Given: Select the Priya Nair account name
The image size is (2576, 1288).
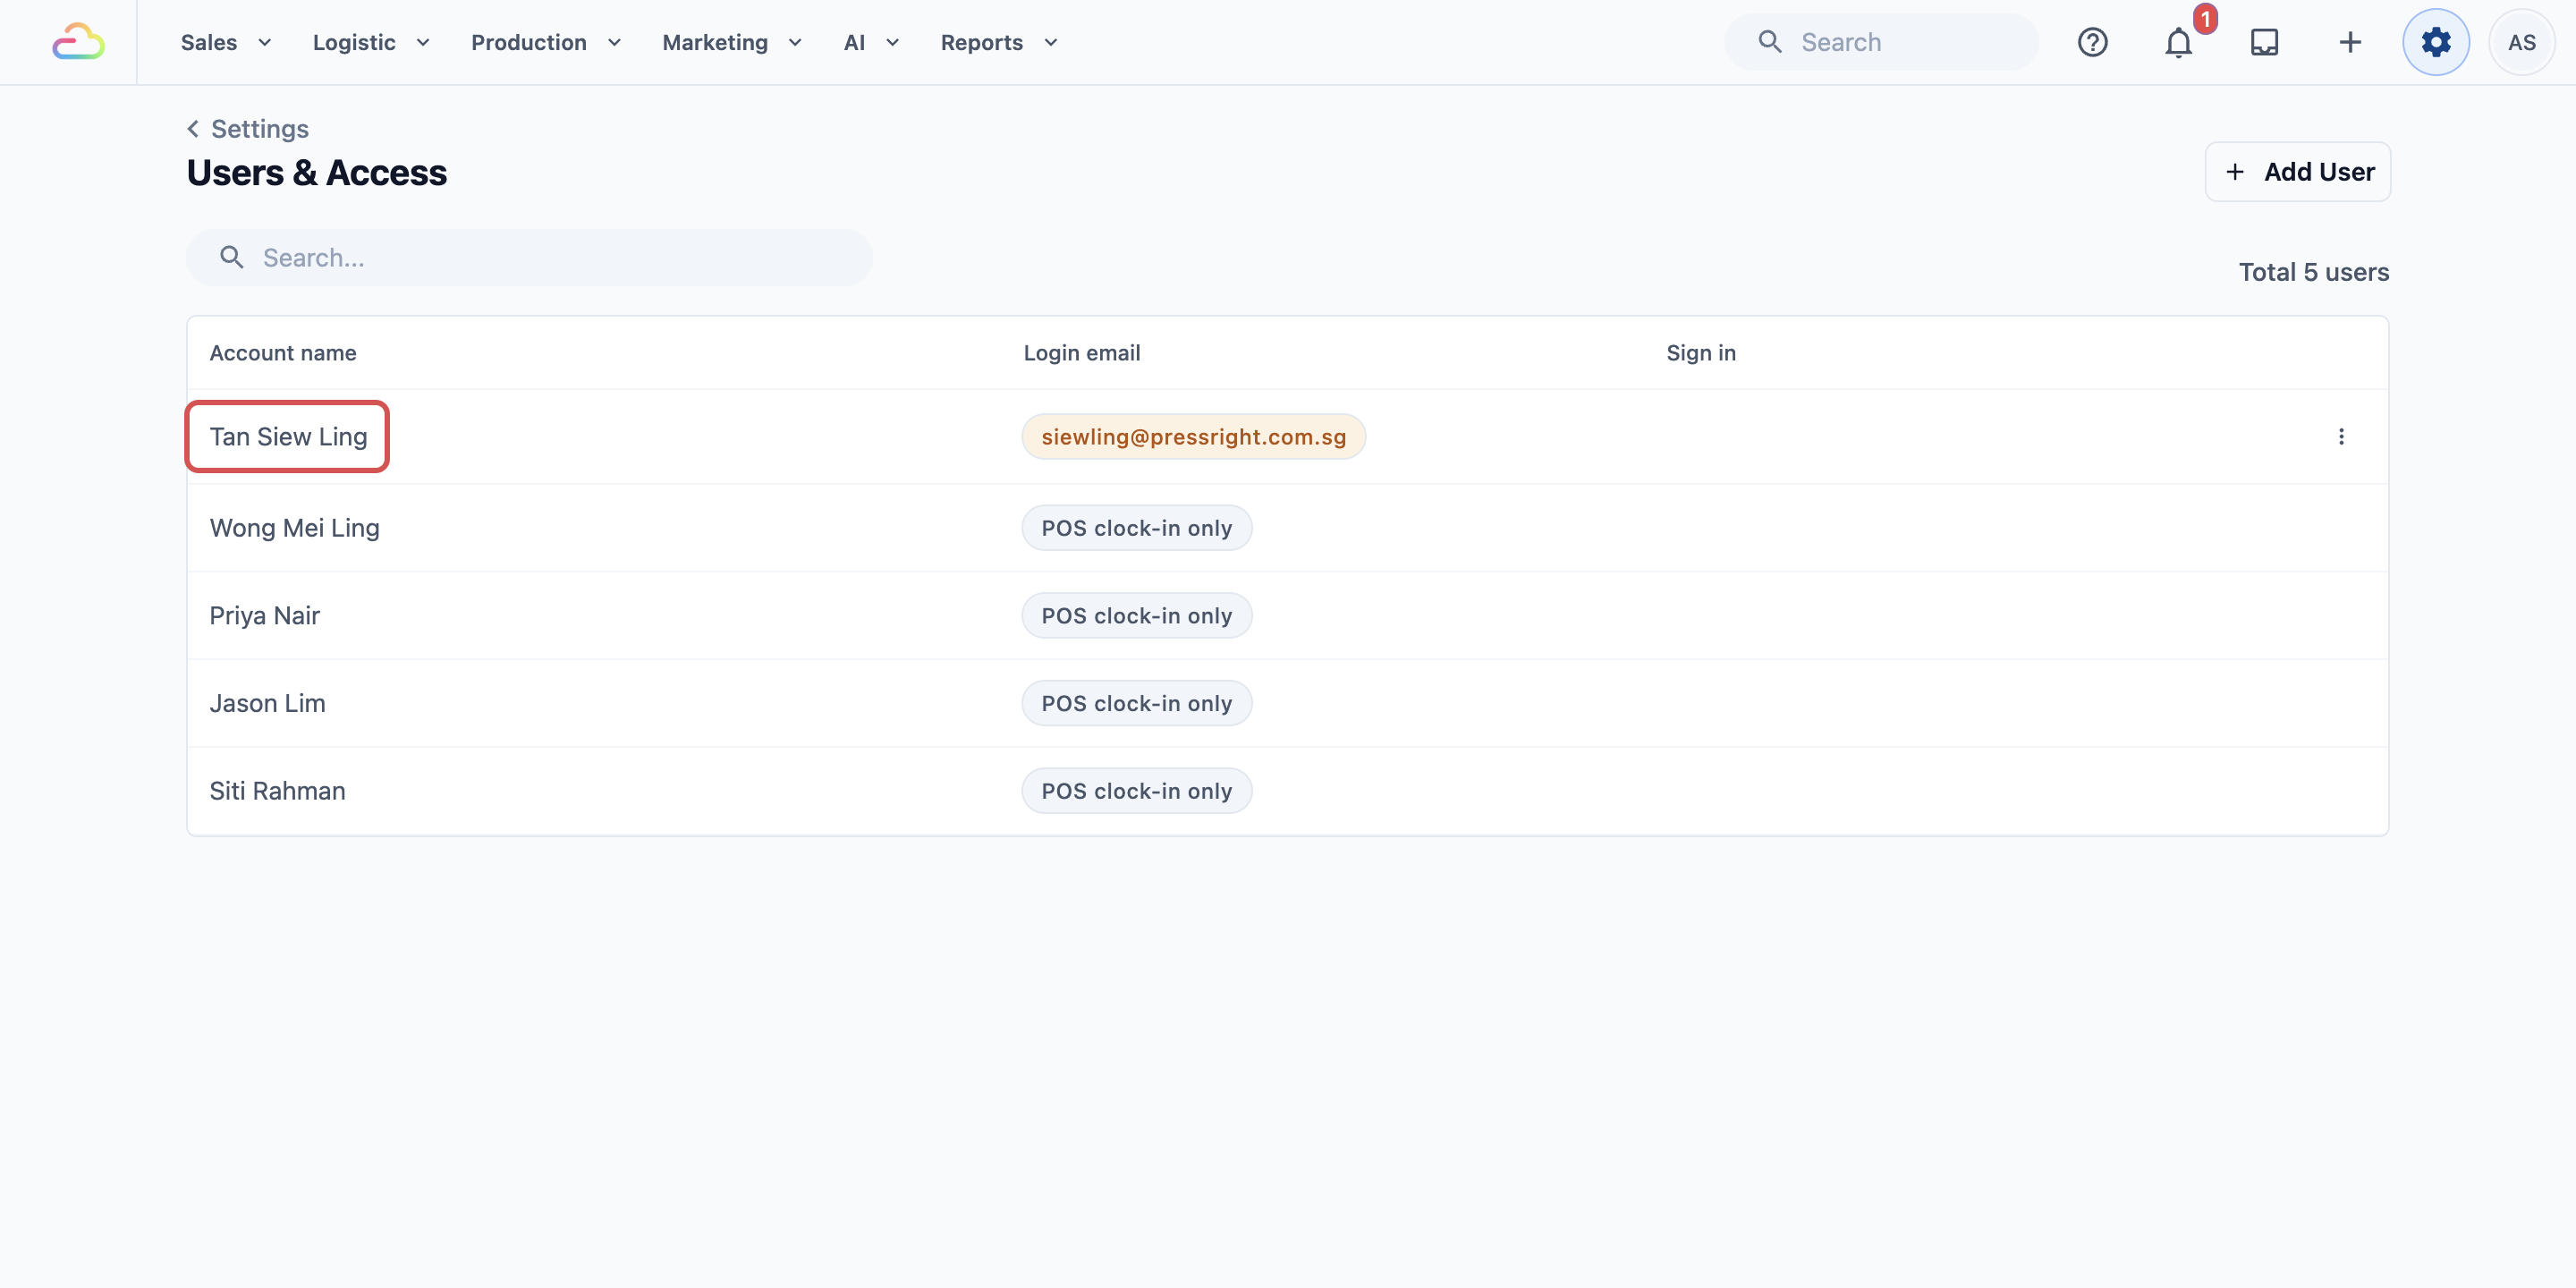Looking at the screenshot, I should tap(264, 615).
